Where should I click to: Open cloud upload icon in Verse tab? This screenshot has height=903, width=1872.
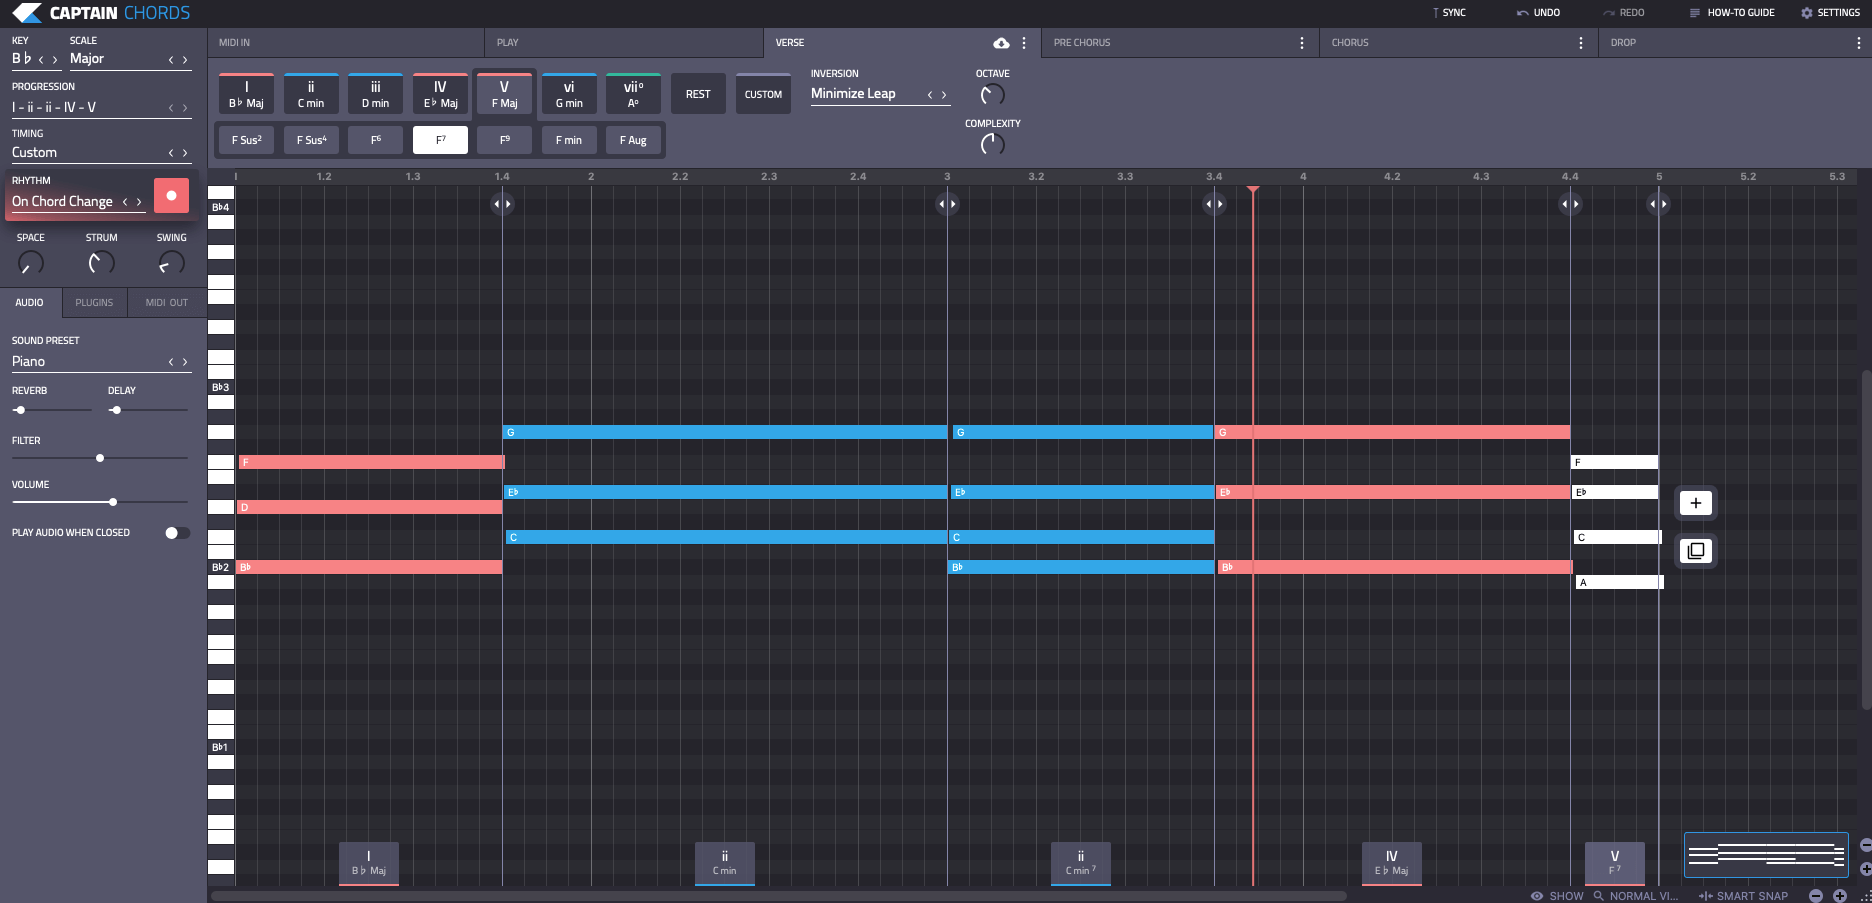(x=1001, y=43)
